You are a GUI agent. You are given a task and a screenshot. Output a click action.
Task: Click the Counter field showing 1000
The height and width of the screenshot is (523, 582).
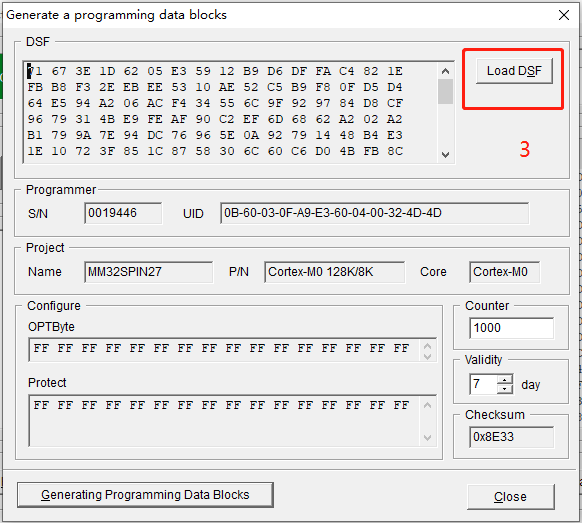point(511,328)
